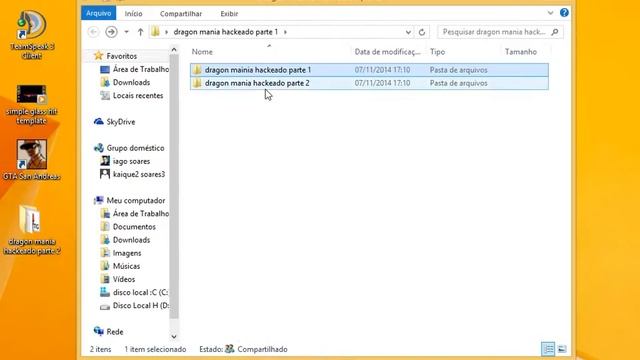Image resolution: width=640 pixels, height=360 pixels.
Task: Select Grupo doméstico
Action: tap(135, 148)
